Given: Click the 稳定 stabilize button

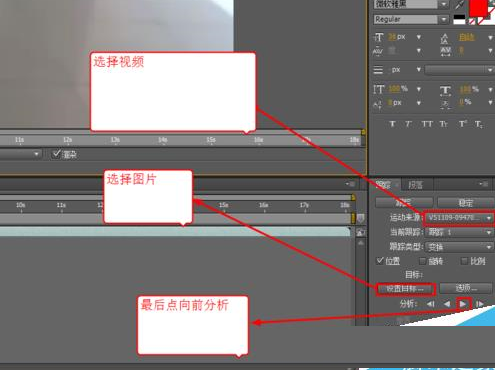Looking at the screenshot, I should pos(466,202).
